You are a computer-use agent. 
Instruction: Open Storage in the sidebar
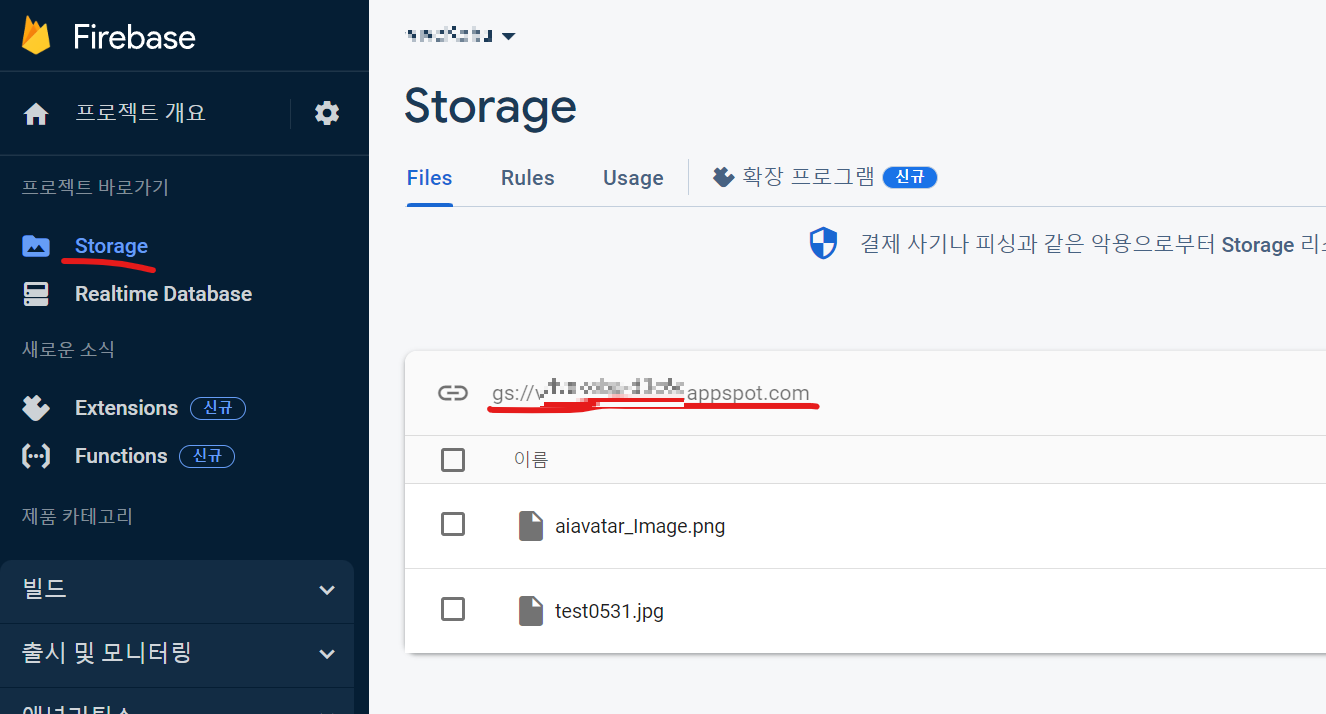click(x=111, y=246)
